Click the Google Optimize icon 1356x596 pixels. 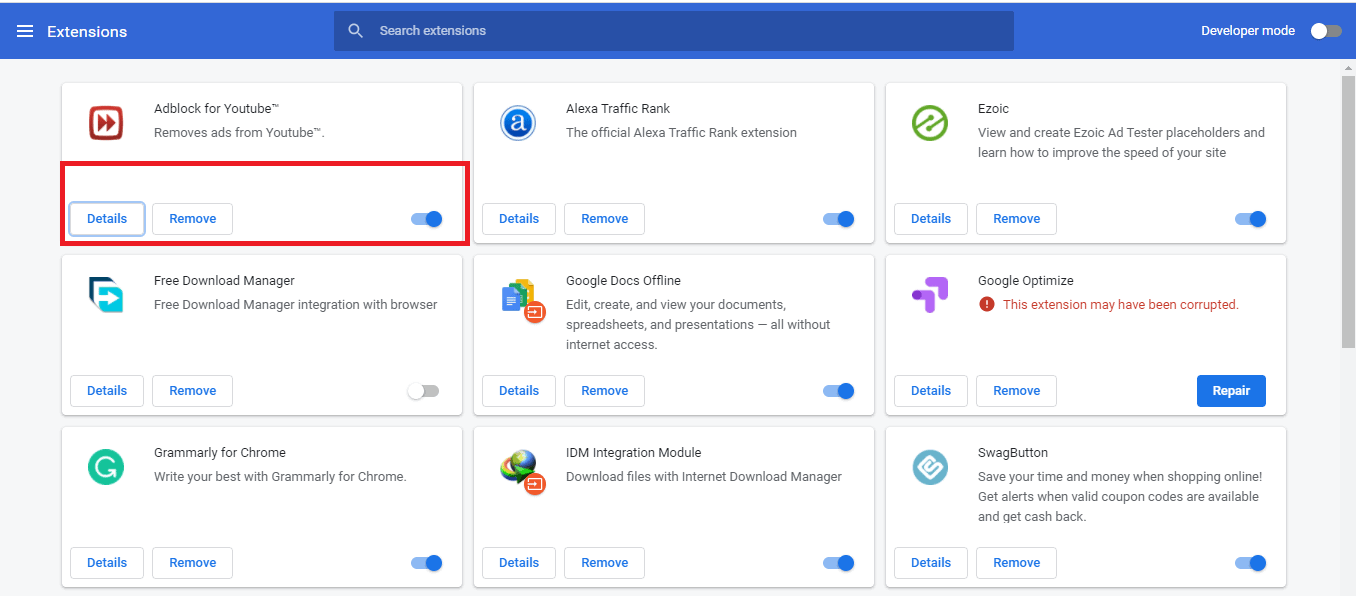(x=929, y=295)
